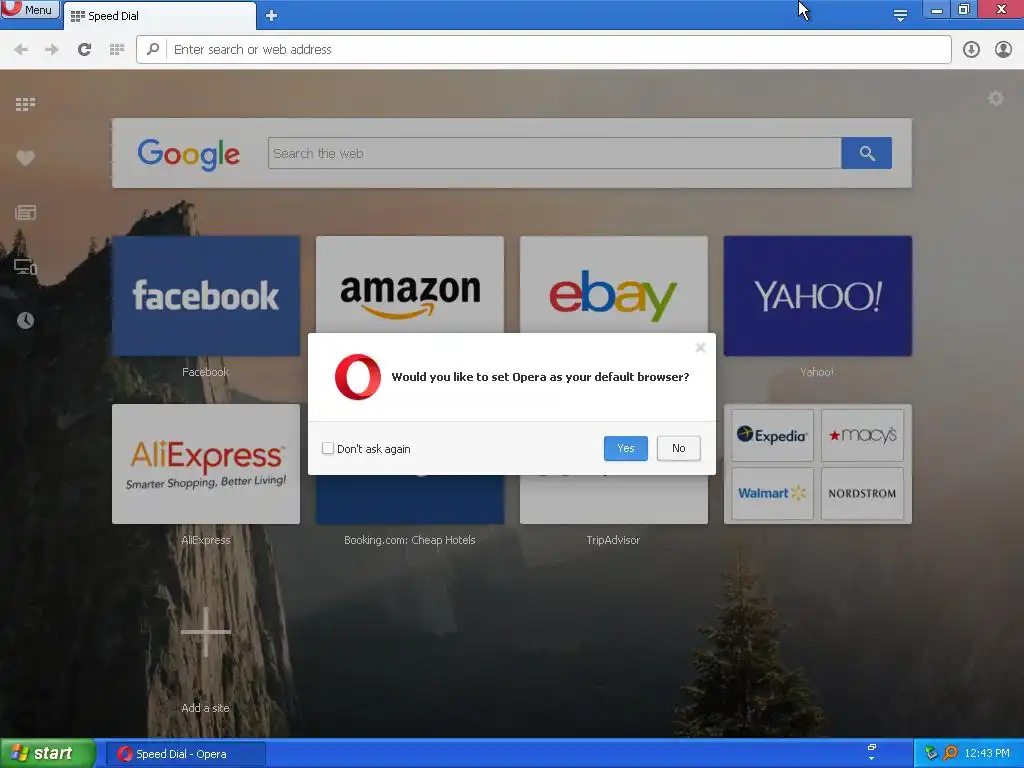Click the Yahoo! label under its tile
The height and width of the screenshot is (768, 1024).
click(817, 372)
